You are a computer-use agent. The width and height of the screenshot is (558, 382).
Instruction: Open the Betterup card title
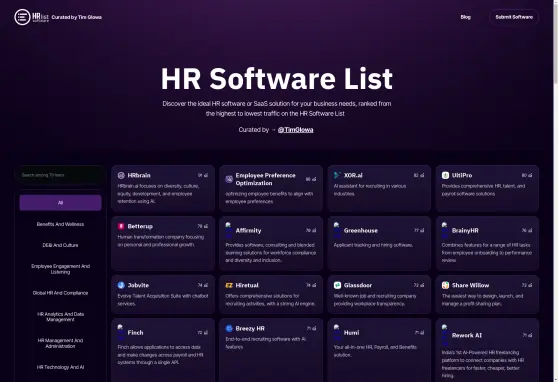140,226
